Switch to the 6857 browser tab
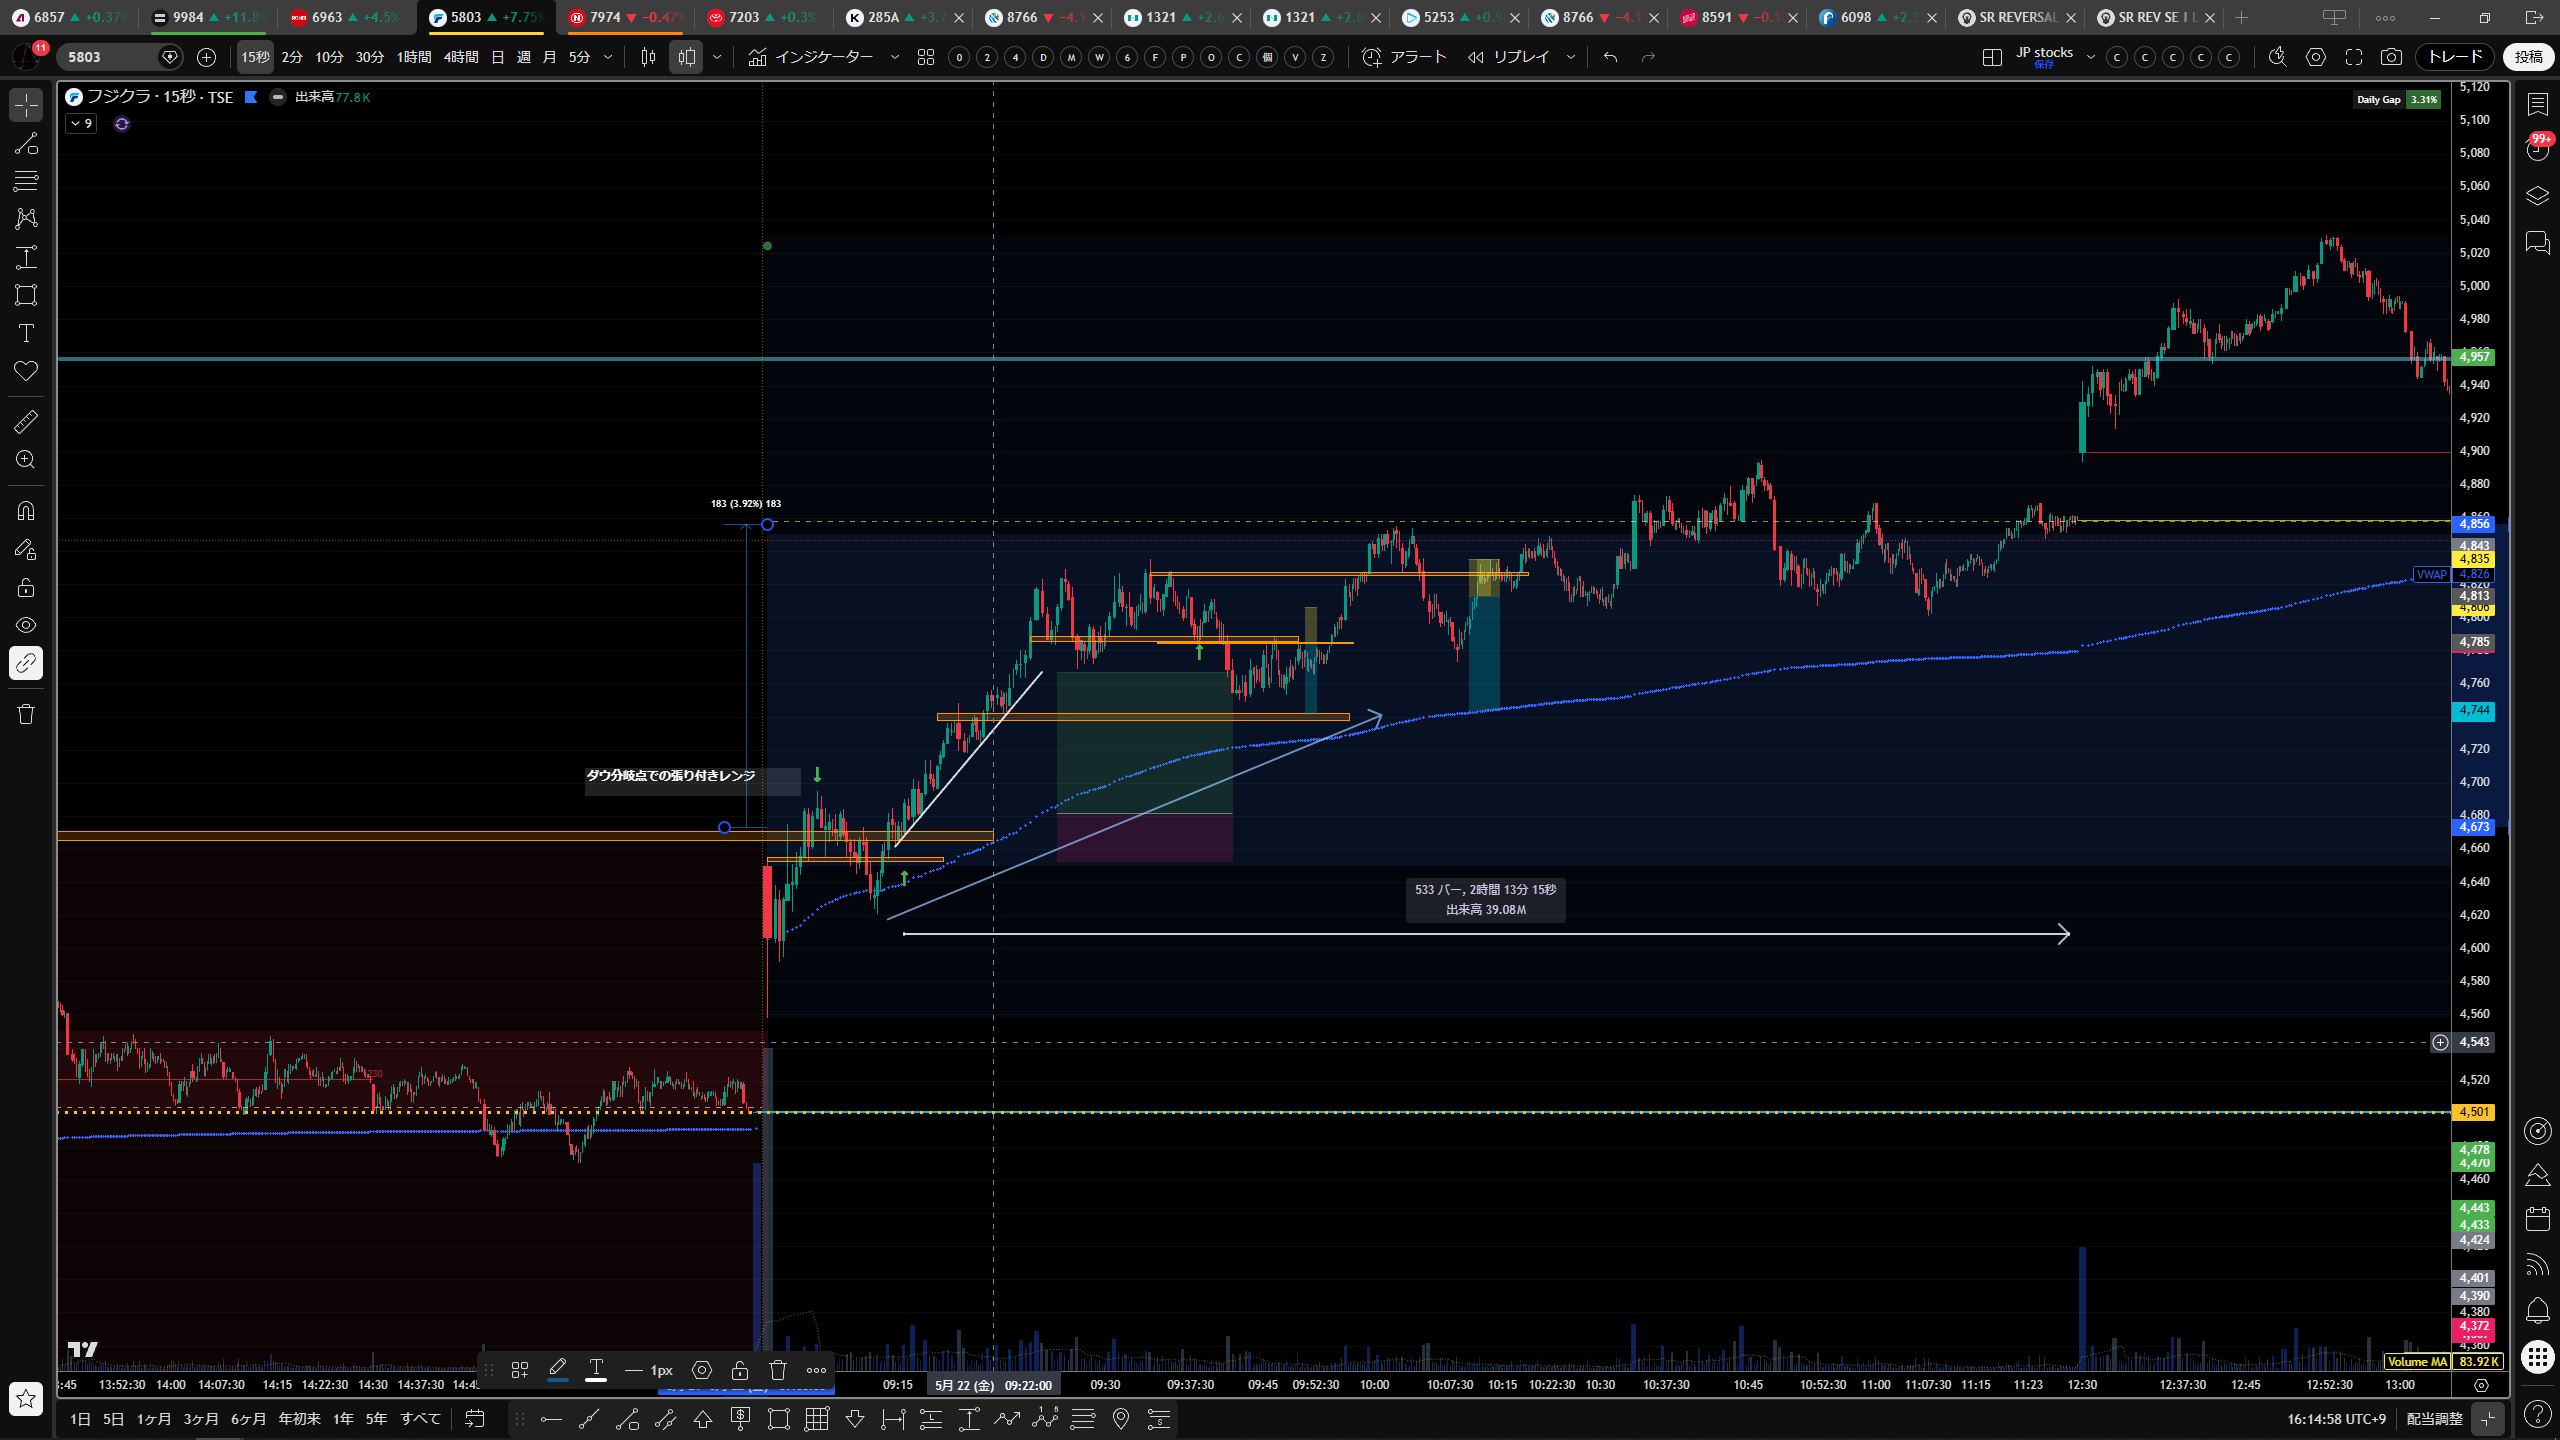The image size is (2560, 1440). click(x=68, y=17)
